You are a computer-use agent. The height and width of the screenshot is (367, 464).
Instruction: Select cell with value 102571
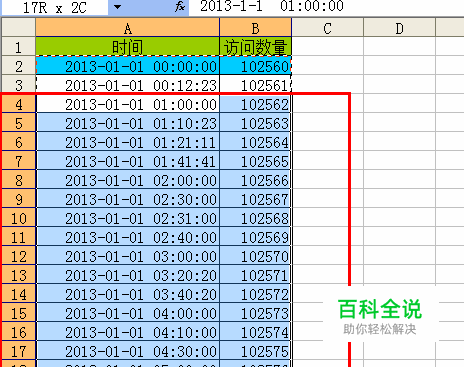tap(256, 275)
